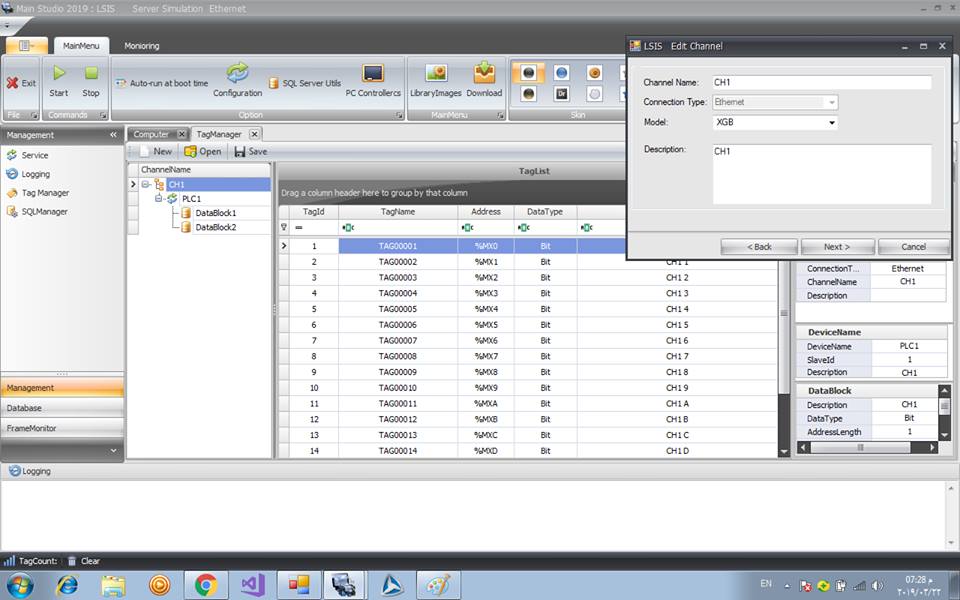Expand navigation pane options chevron

(x=113, y=451)
